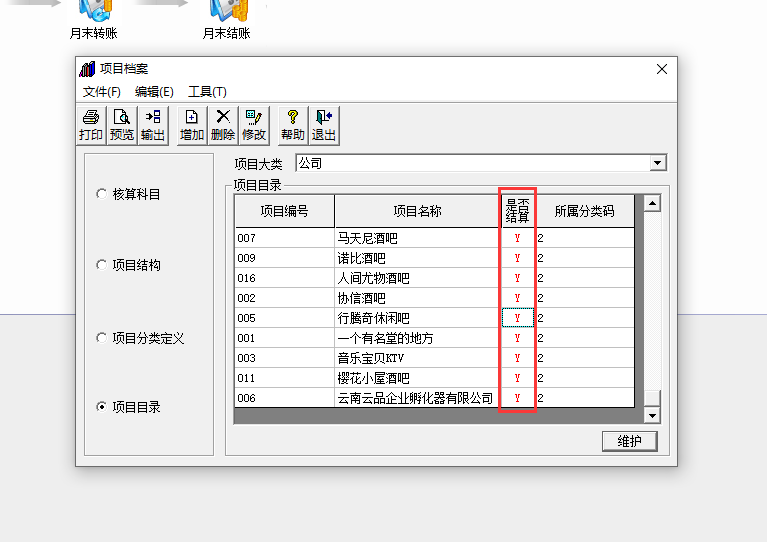This screenshot has width=767, height=542.
Task: Click scrollbar up arrow in project list
Action: click(652, 203)
